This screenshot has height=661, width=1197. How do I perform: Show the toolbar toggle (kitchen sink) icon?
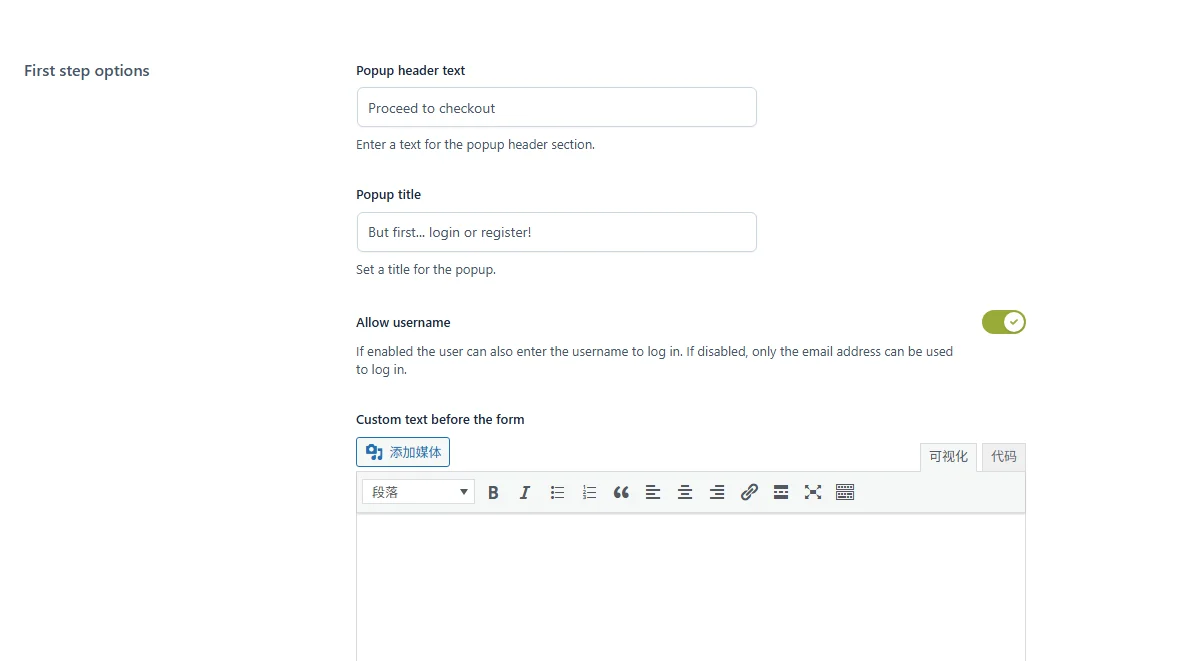click(x=845, y=492)
